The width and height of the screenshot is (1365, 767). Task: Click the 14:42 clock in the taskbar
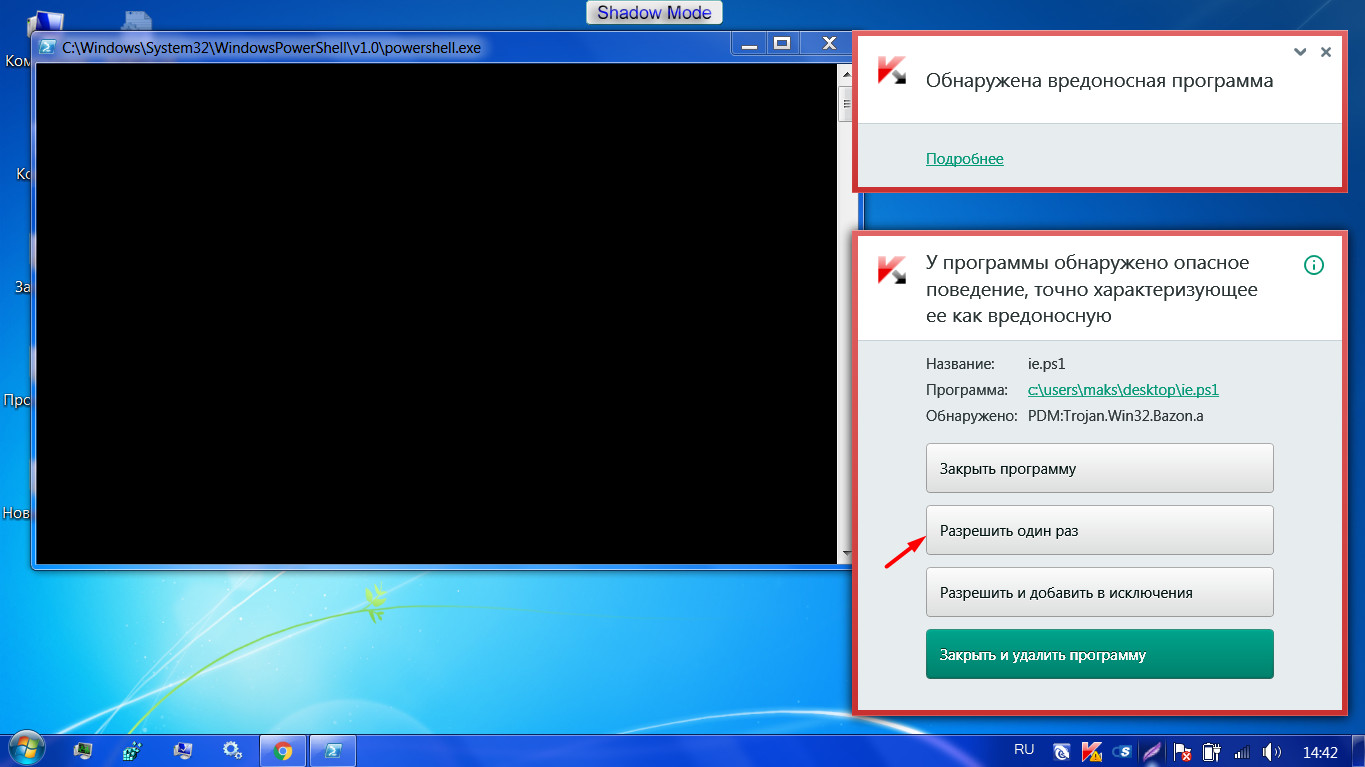click(x=1320, y=751)
